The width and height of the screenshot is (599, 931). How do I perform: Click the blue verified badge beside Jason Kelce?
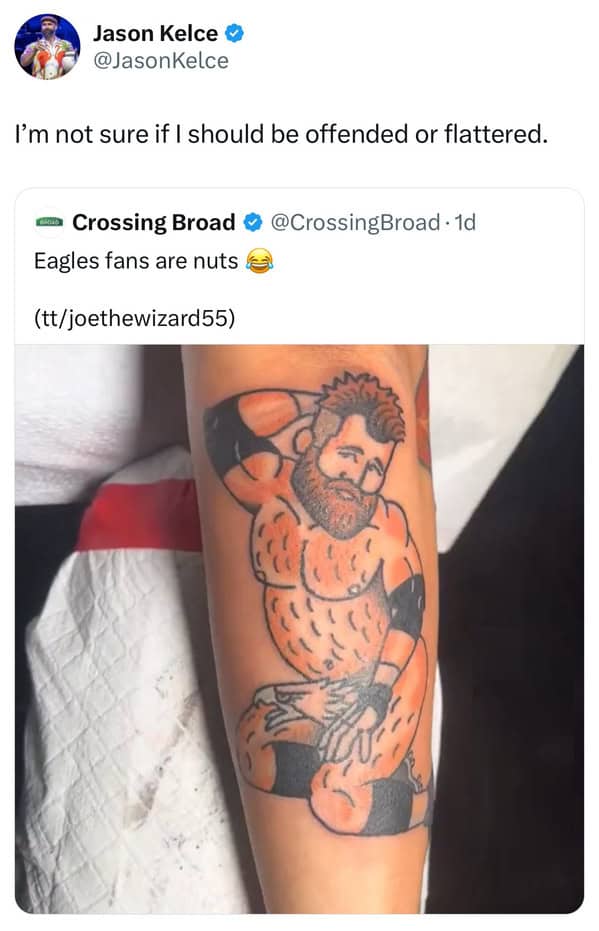coord(234,33)
